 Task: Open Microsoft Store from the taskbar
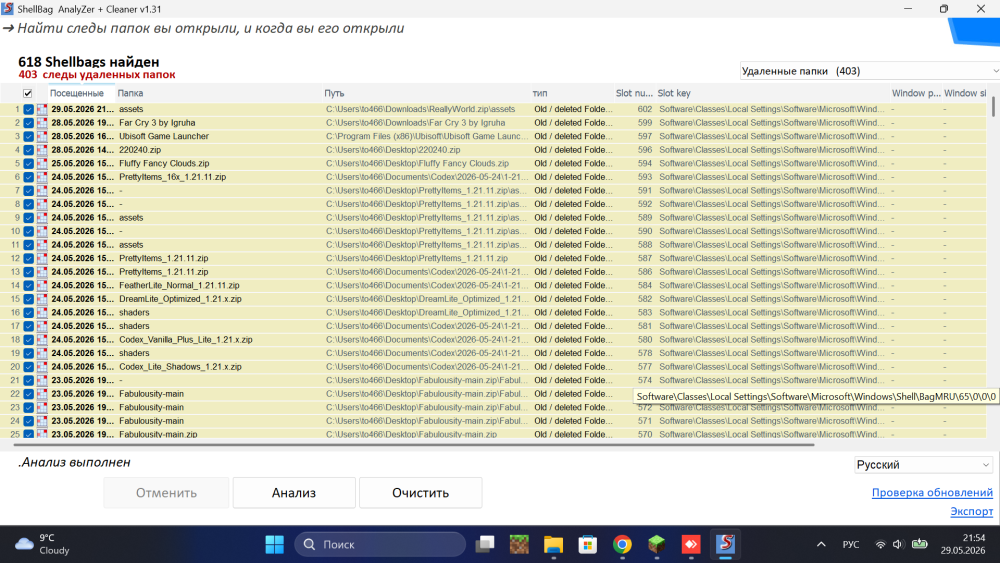tap(588, 545)
